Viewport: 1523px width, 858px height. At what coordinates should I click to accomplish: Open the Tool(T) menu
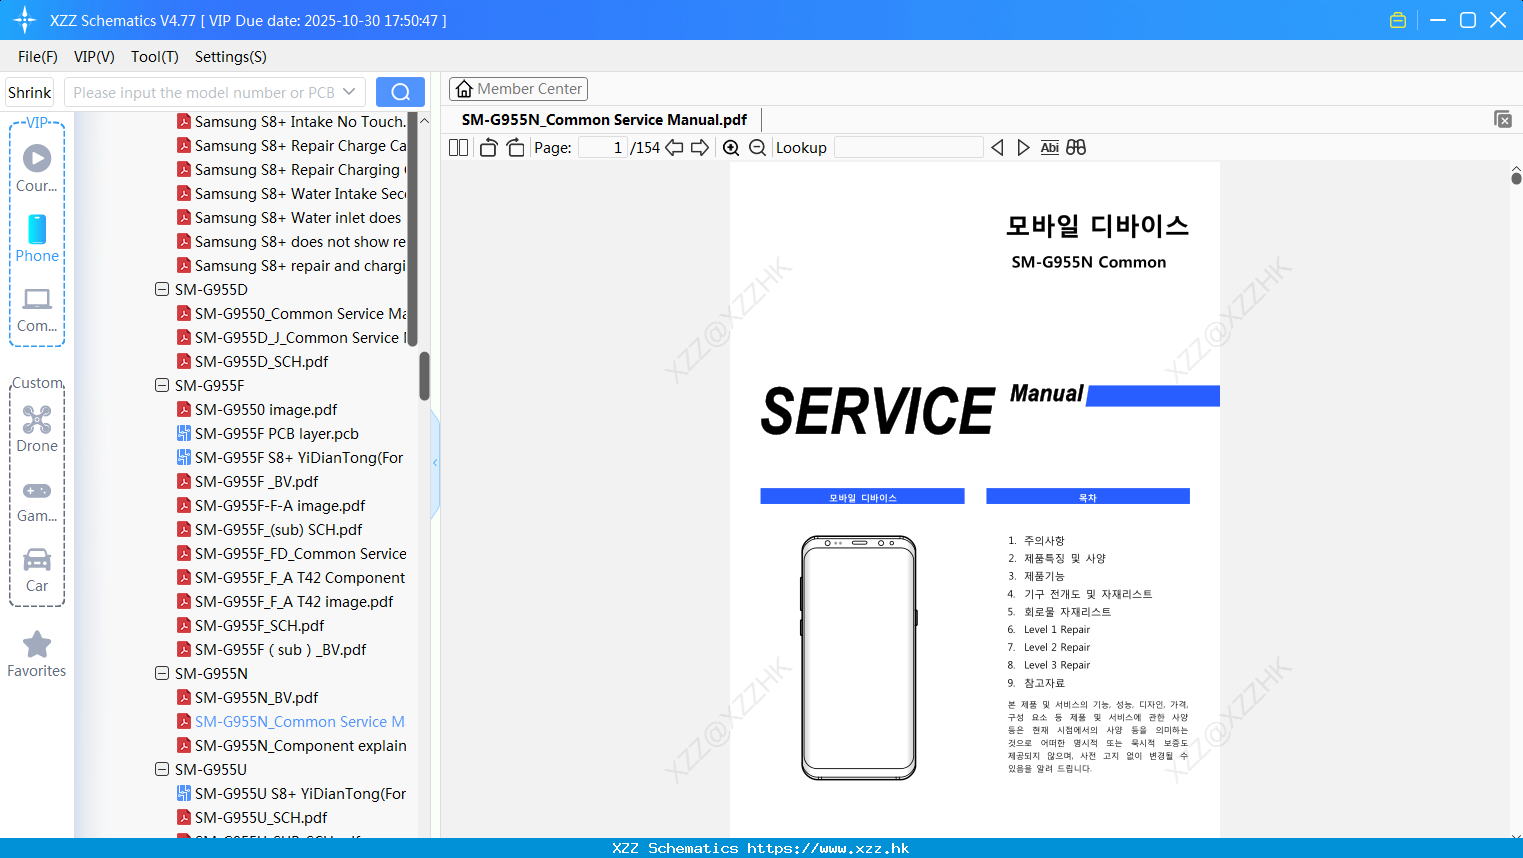click(x=155, y=57)
